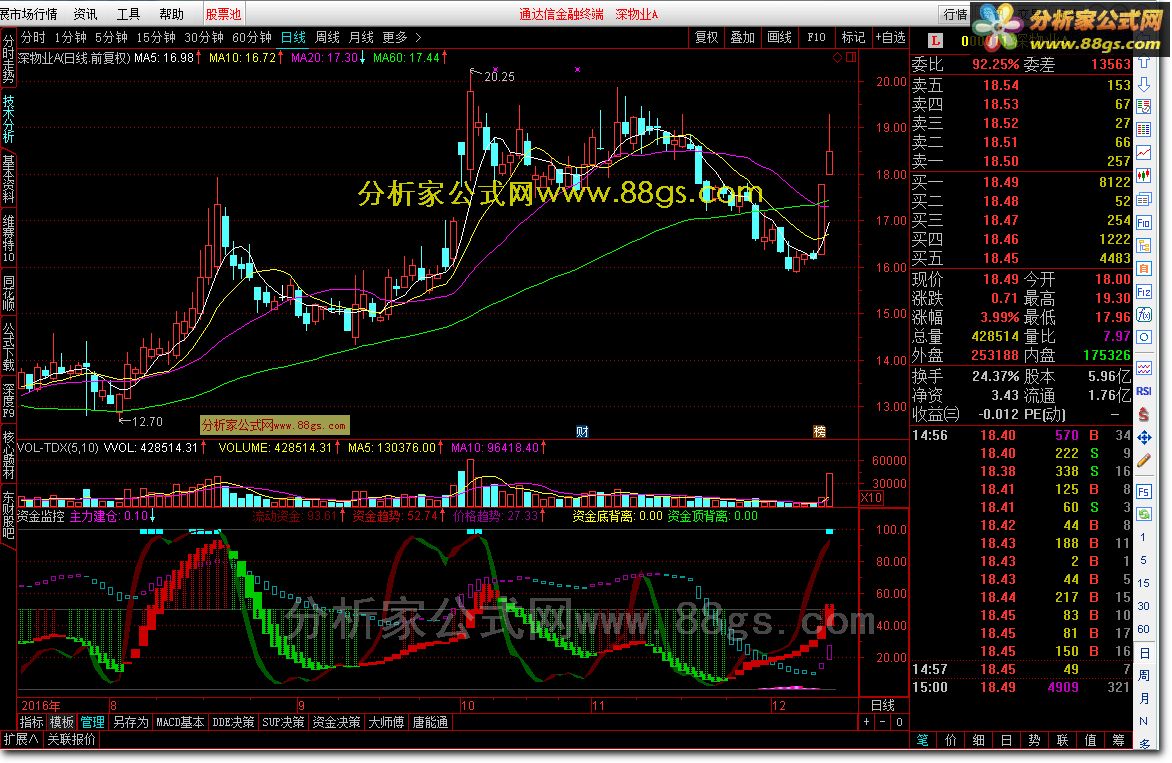
Task: Switch to 15分钟 period tab
Action: coord(155,37)
